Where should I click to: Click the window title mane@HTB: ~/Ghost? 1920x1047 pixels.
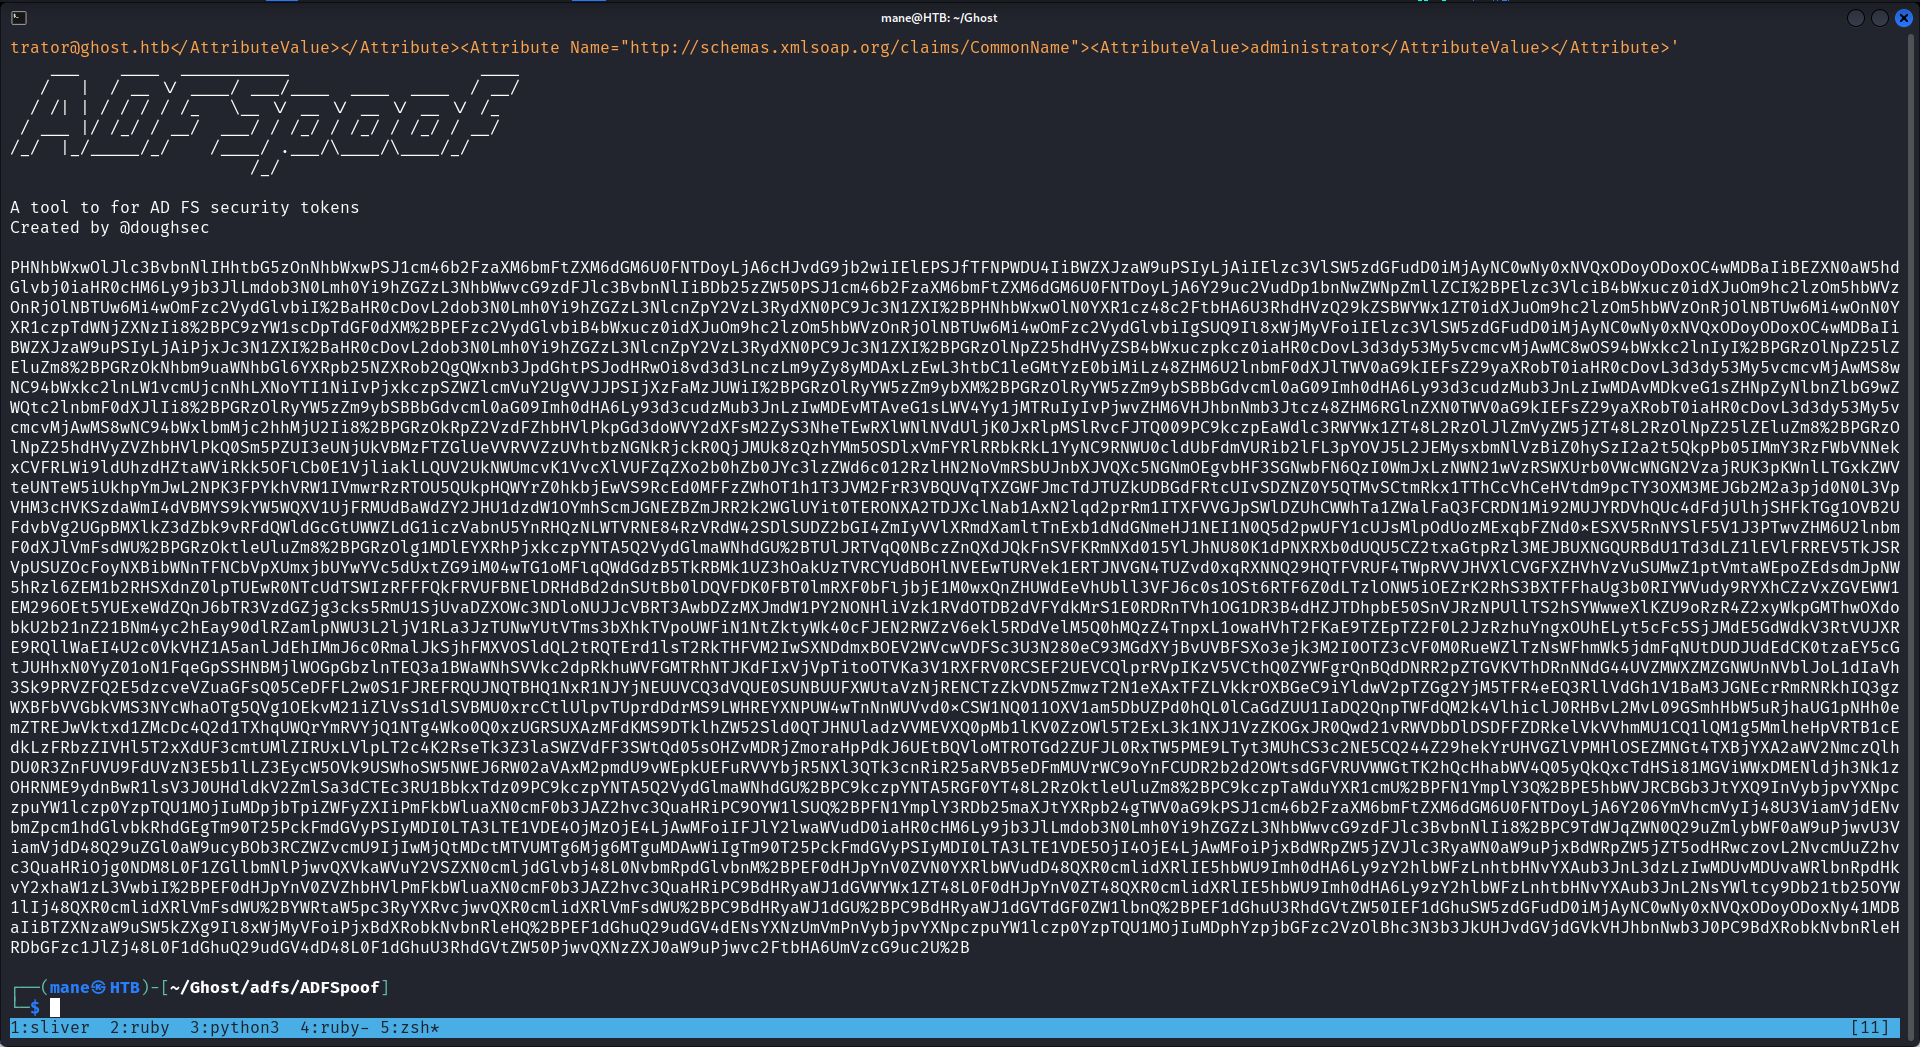(x=939, y=18)
